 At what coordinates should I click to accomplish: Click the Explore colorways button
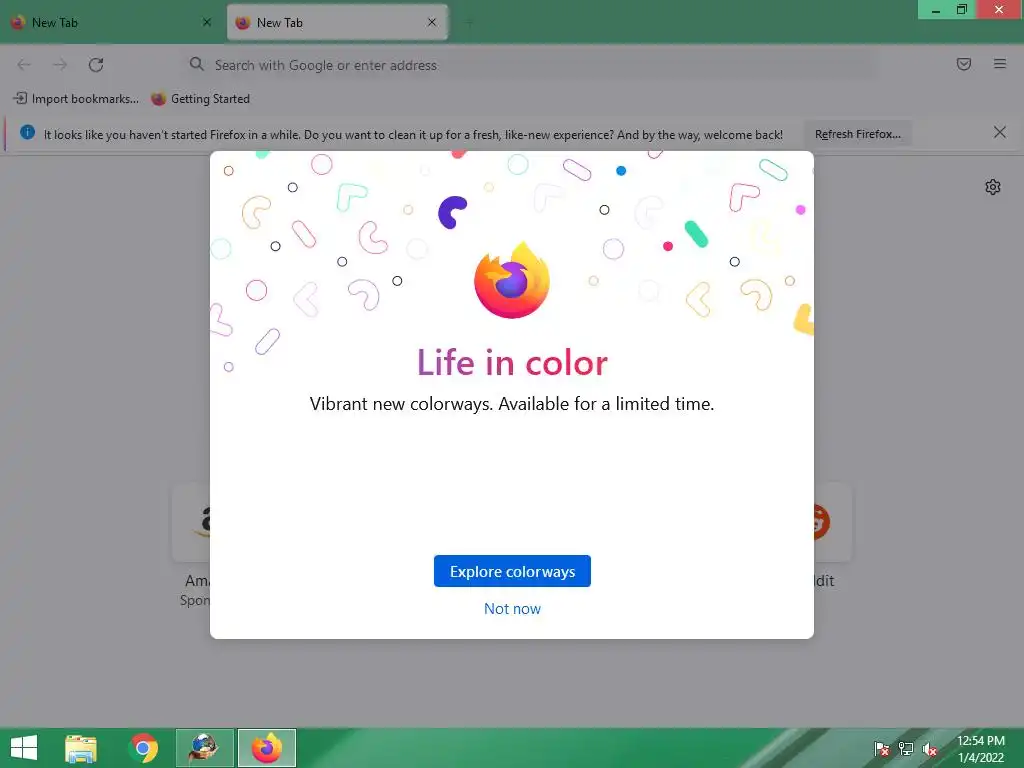512,571
